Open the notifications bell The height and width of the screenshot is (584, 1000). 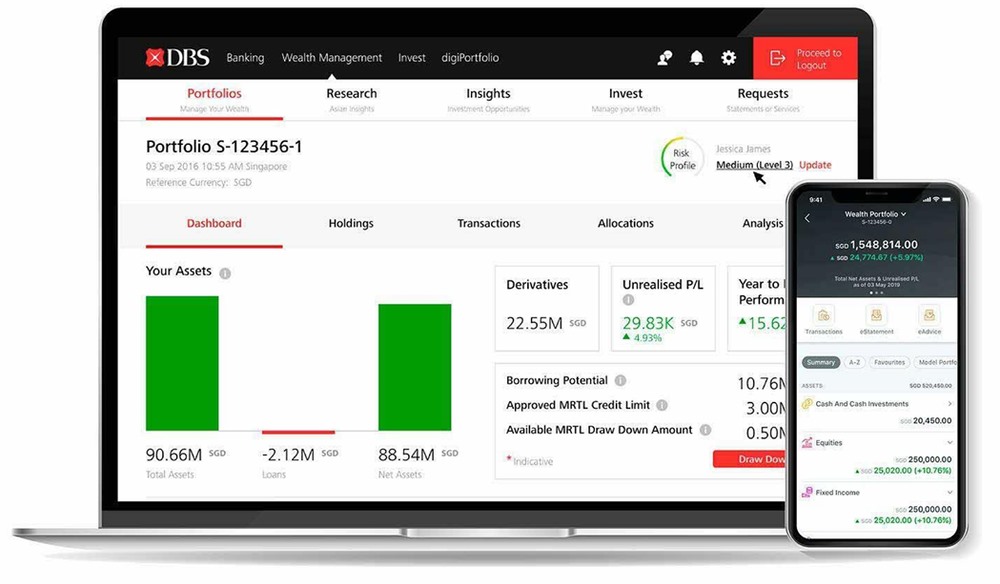tap(697, 58)
